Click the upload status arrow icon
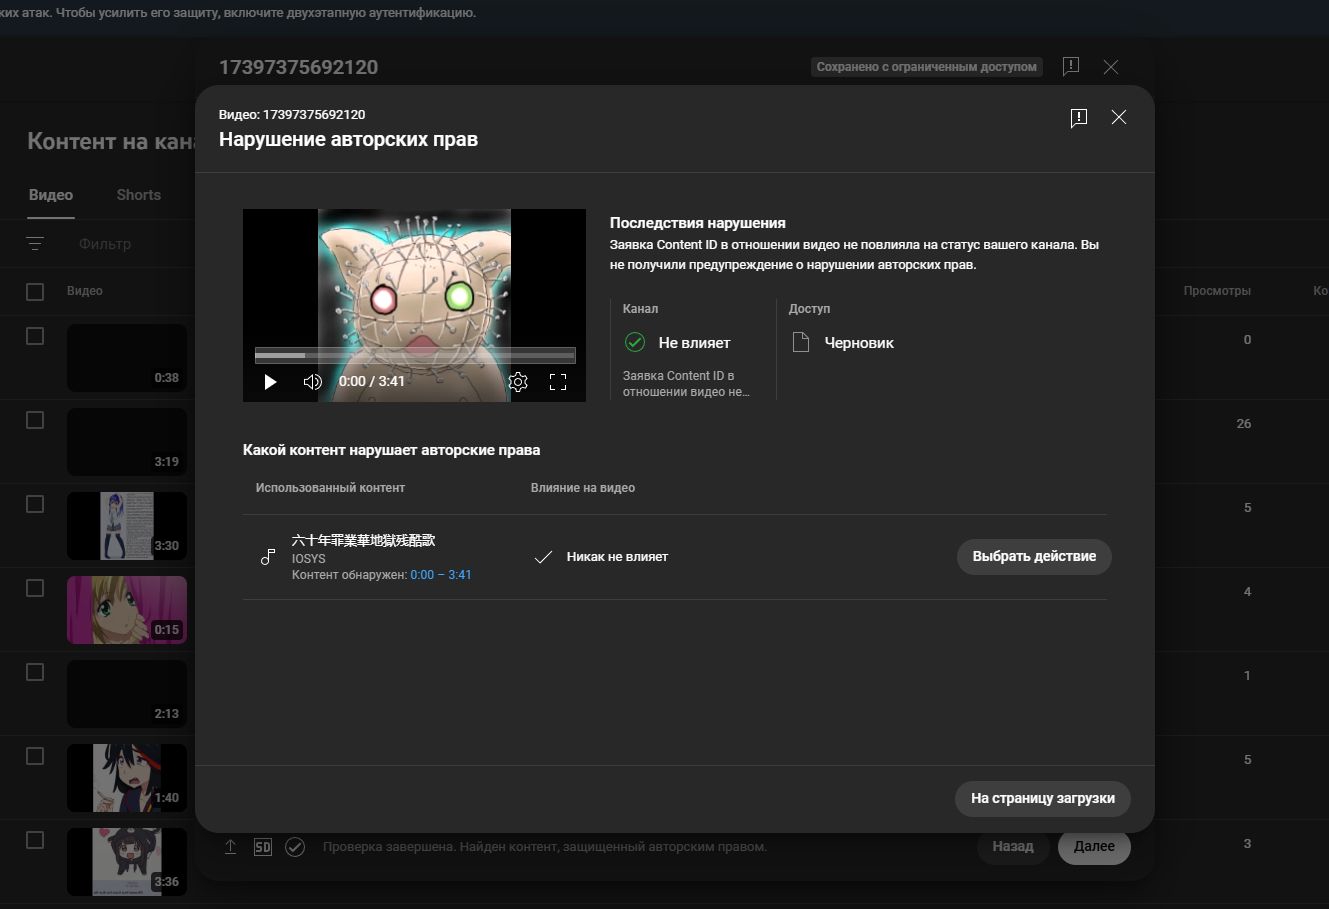 click(x=230, y=847)
